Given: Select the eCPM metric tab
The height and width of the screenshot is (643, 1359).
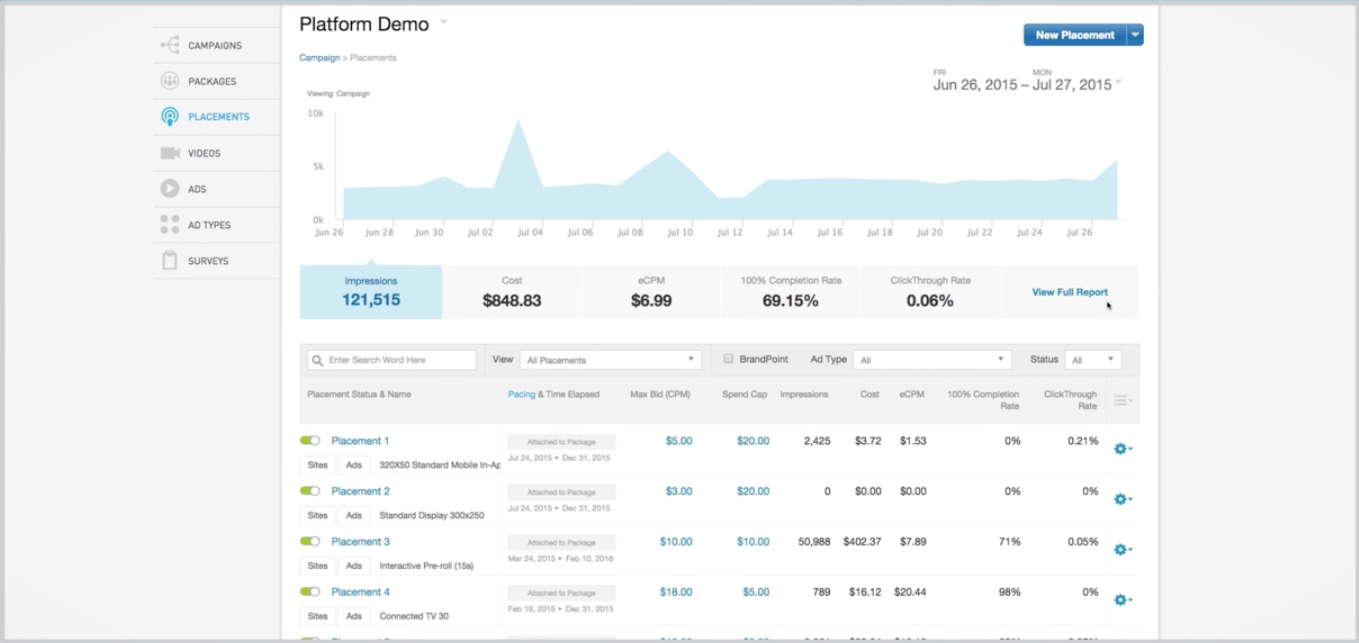Looking at the screenshot, I should coord(651,292).
